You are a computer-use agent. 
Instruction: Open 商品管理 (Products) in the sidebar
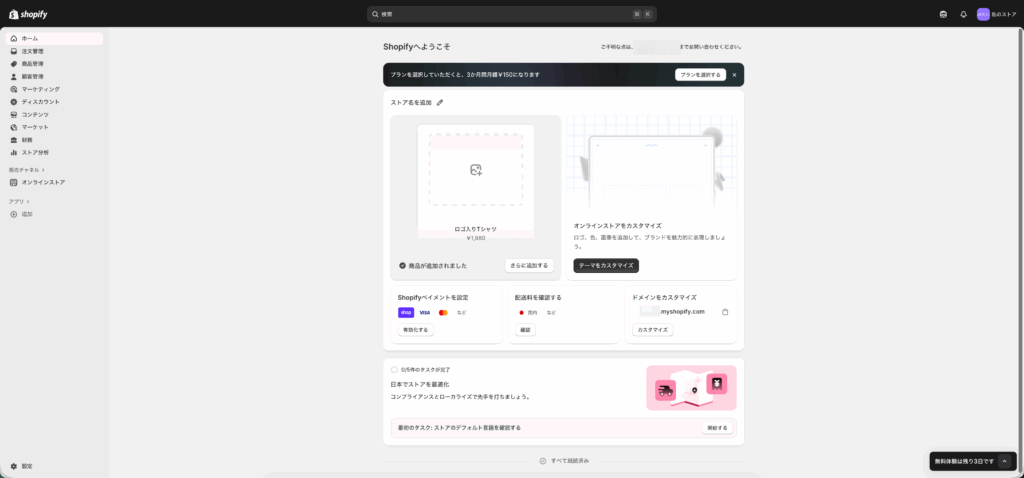point(32,64)
